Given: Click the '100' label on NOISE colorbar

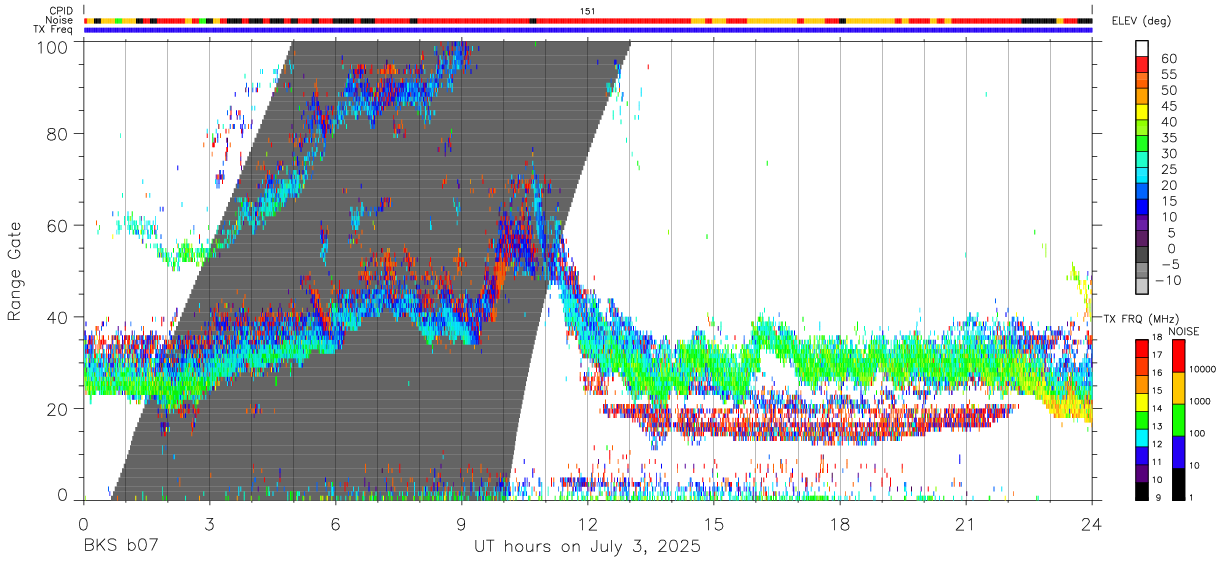Looking at the screenshot, I should coord(1198,433).
